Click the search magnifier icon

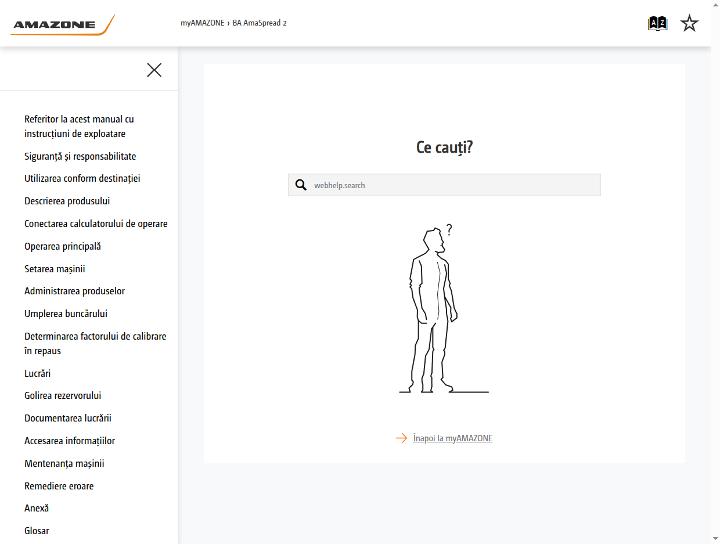[x=301, y=185]
